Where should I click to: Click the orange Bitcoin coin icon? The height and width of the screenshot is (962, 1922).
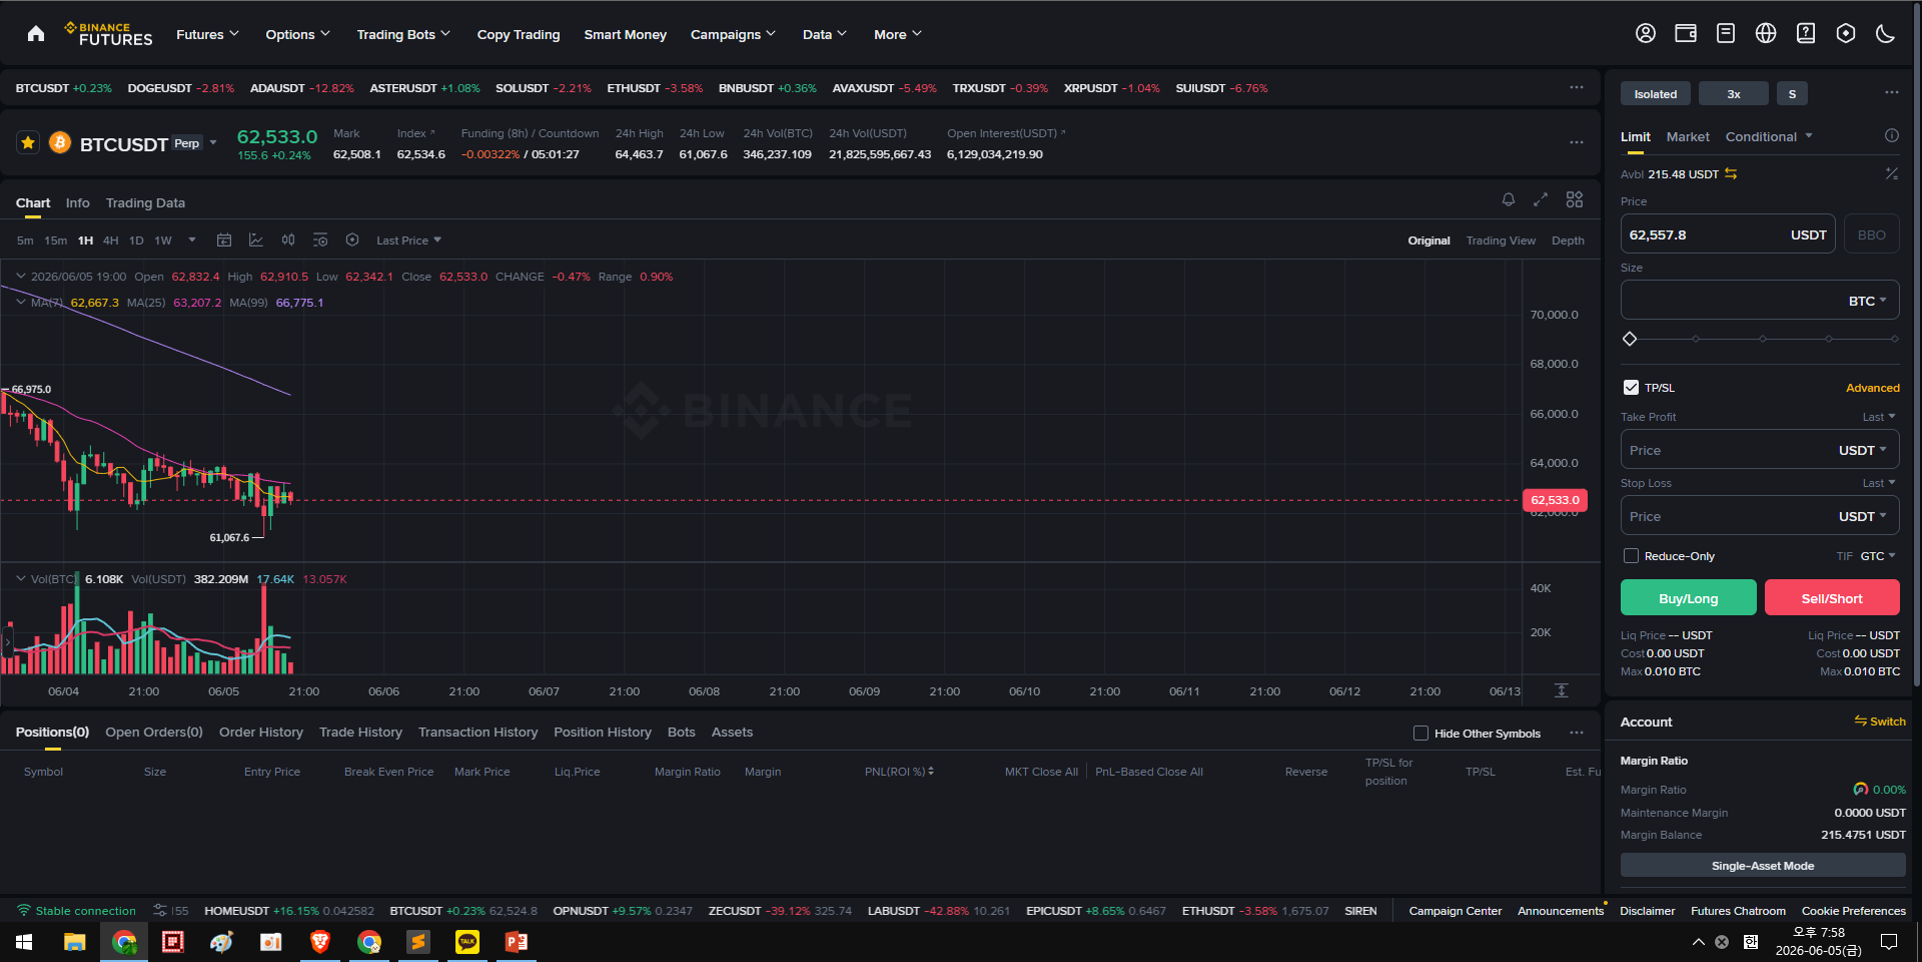coord(60,143)
